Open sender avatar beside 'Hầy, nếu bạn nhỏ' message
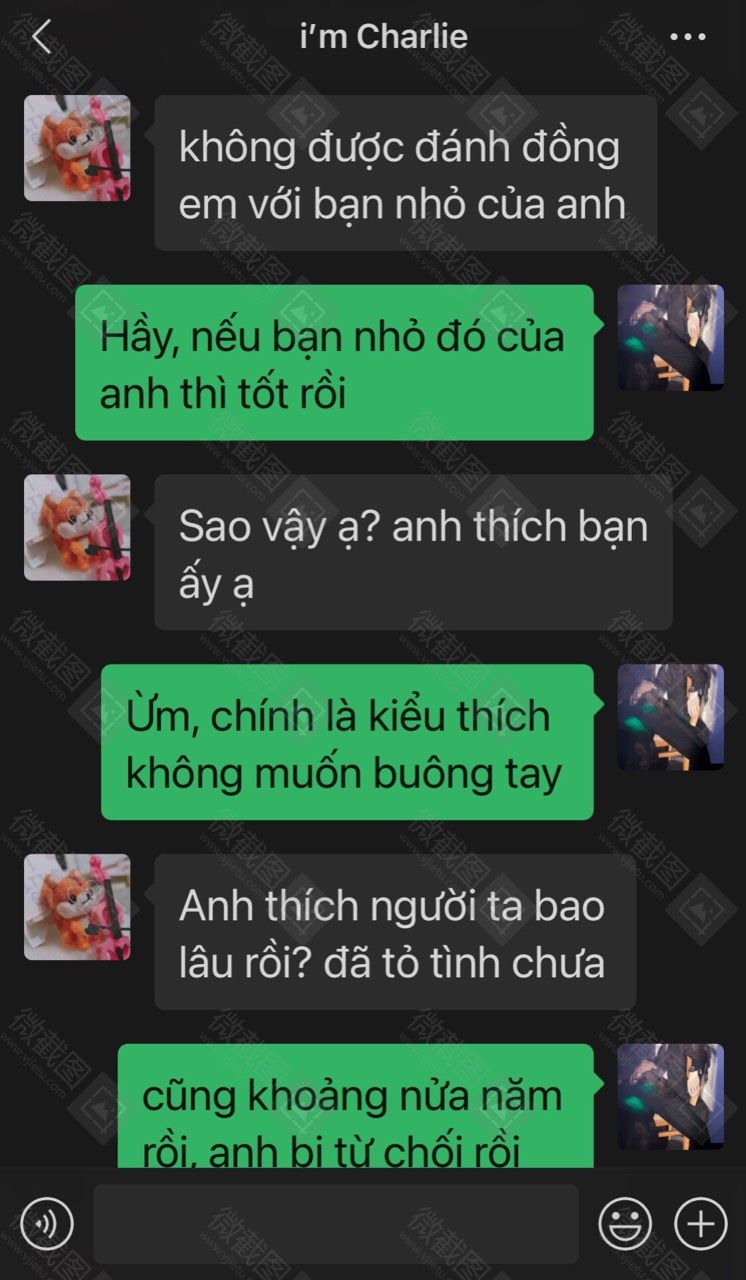Viewport: 746px width, 1280px height. click(671, 338)
